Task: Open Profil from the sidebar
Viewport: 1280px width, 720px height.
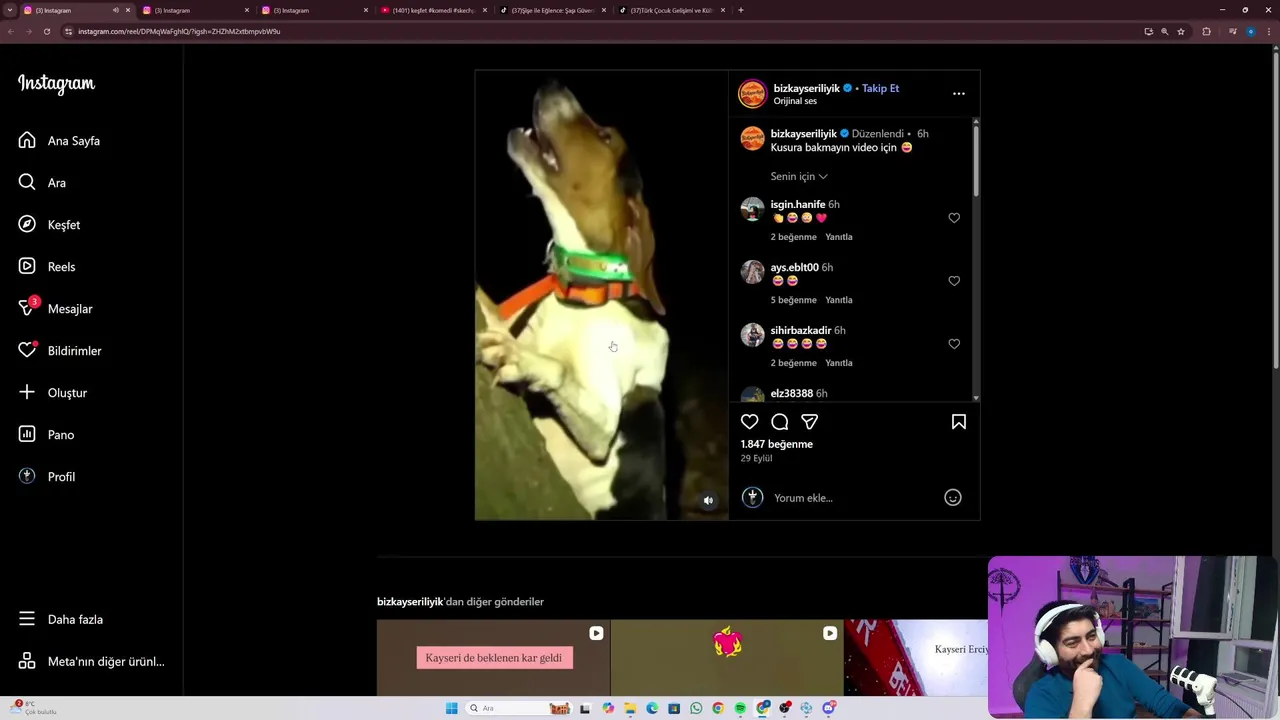Action: (48, 477)
